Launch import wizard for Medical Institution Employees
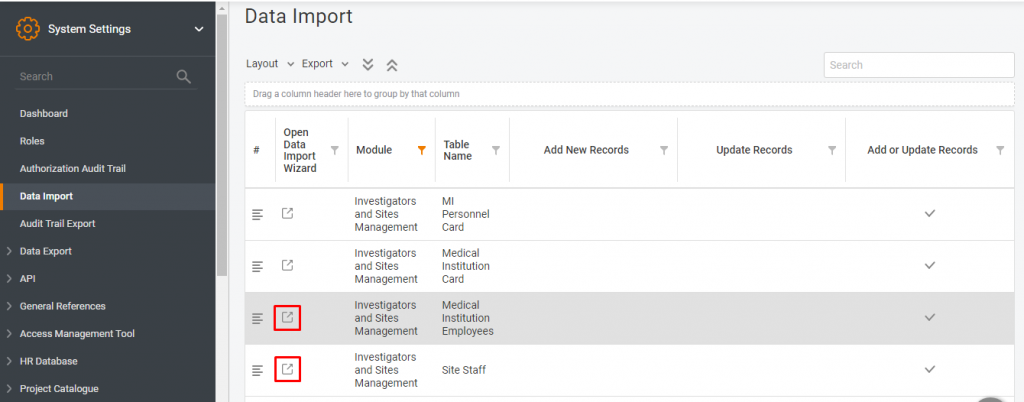The image size is (1024, 402). tap(287, 318)
